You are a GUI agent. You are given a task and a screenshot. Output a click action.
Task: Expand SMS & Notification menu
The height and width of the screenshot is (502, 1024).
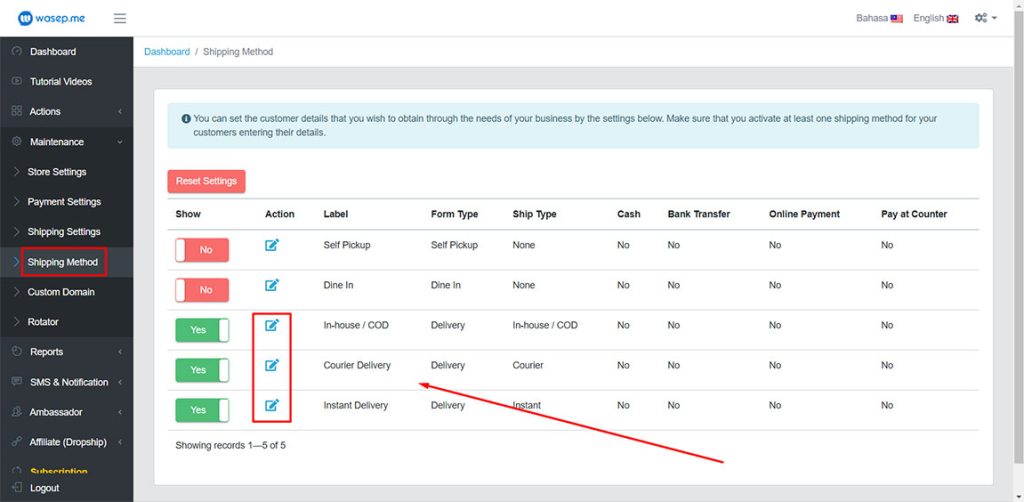pyautogui.click(x=67, y=382)
